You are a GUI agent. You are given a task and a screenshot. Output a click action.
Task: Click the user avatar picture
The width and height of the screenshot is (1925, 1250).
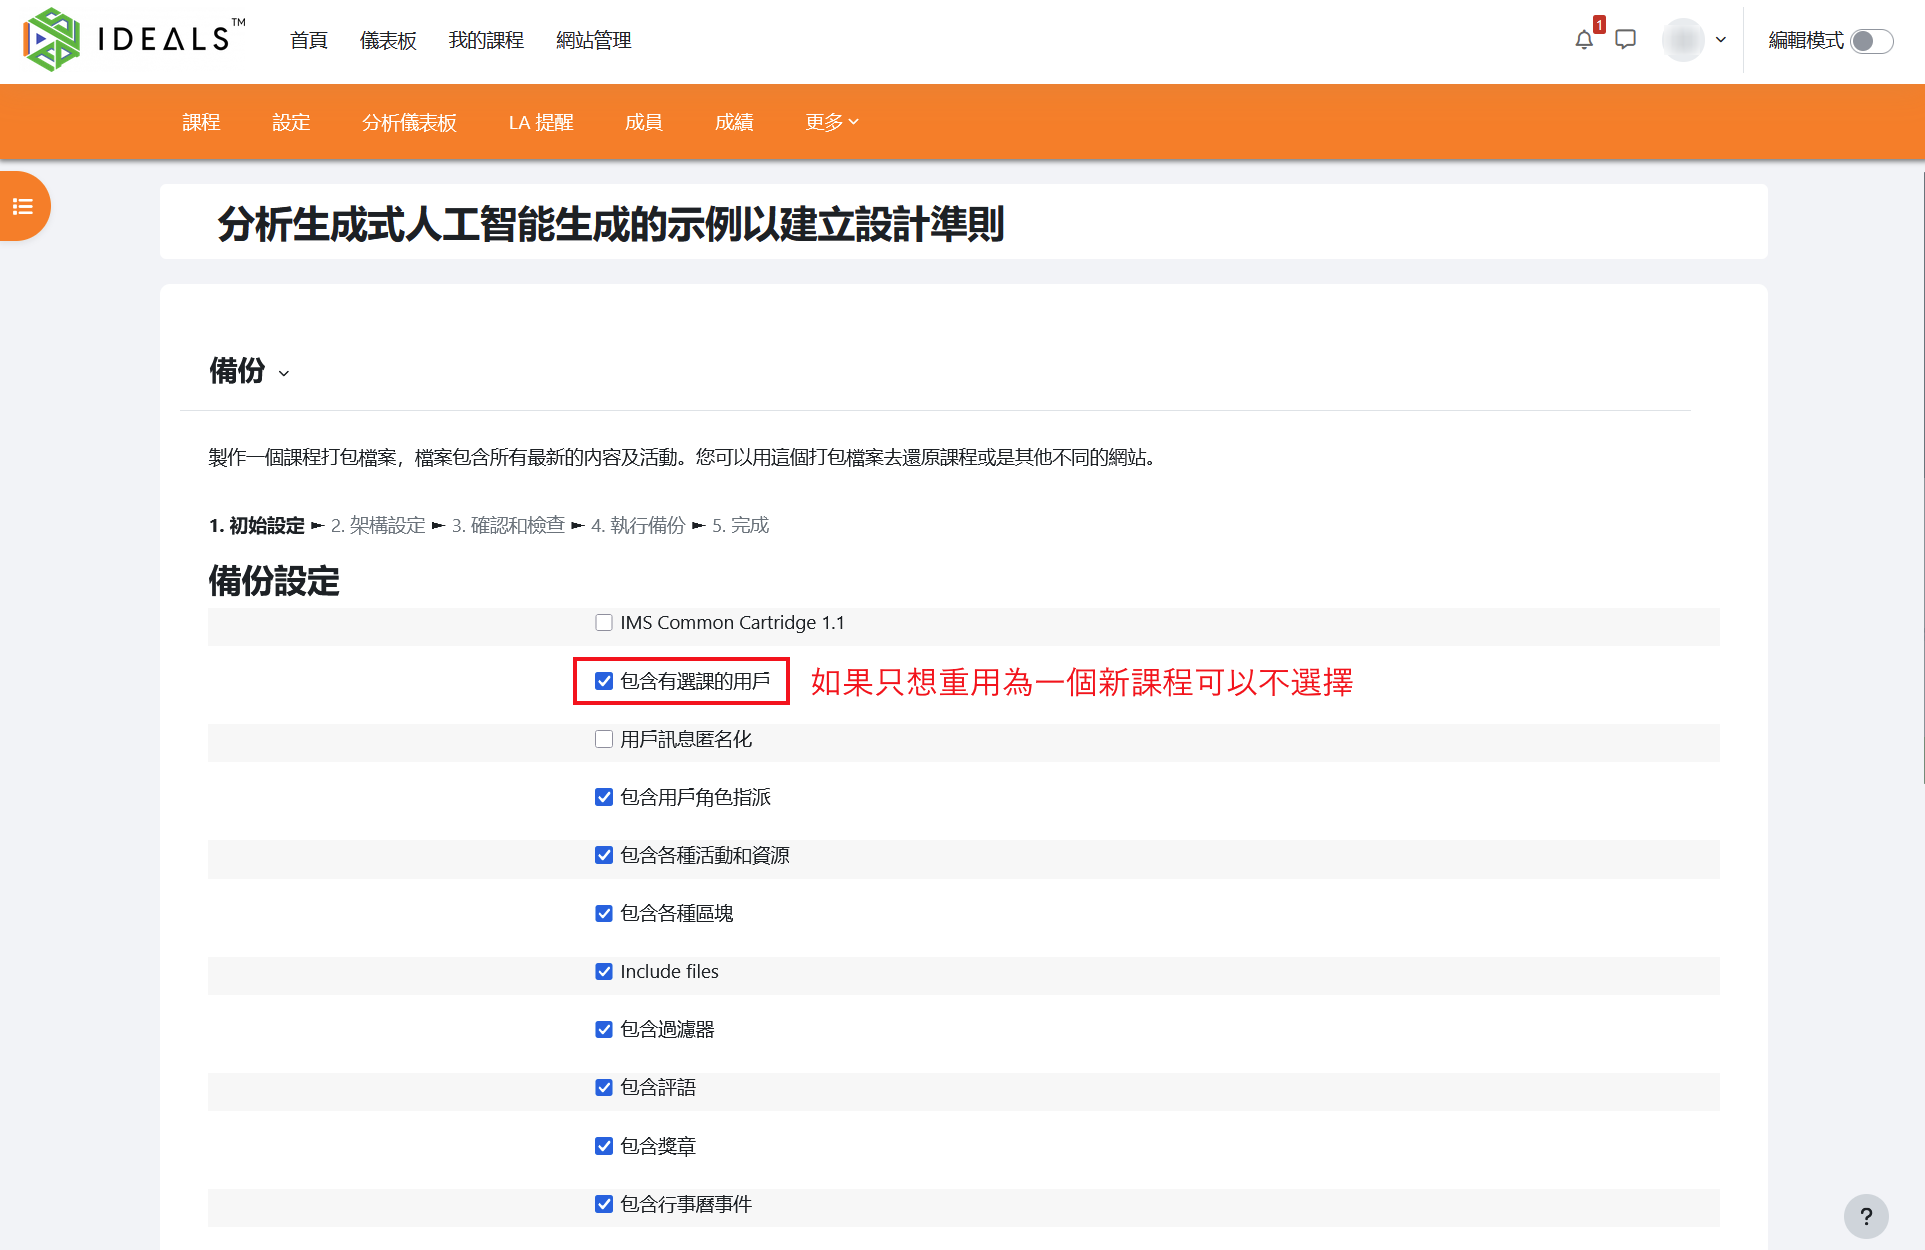(x=1683, y=40)
